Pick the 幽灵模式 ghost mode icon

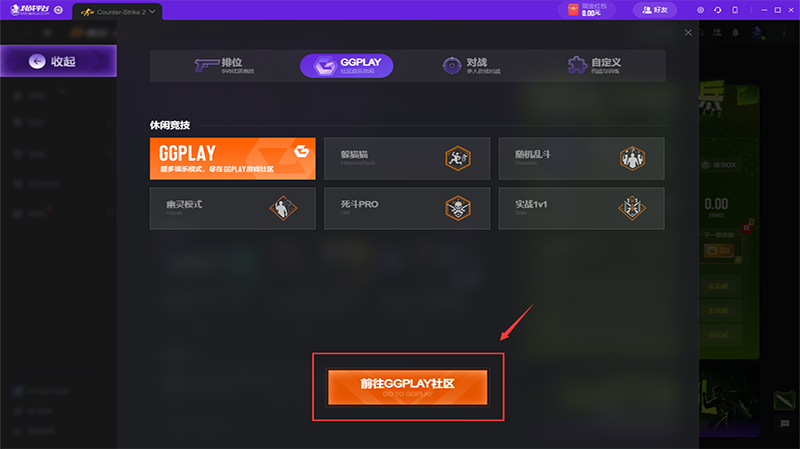pos(283,208)
